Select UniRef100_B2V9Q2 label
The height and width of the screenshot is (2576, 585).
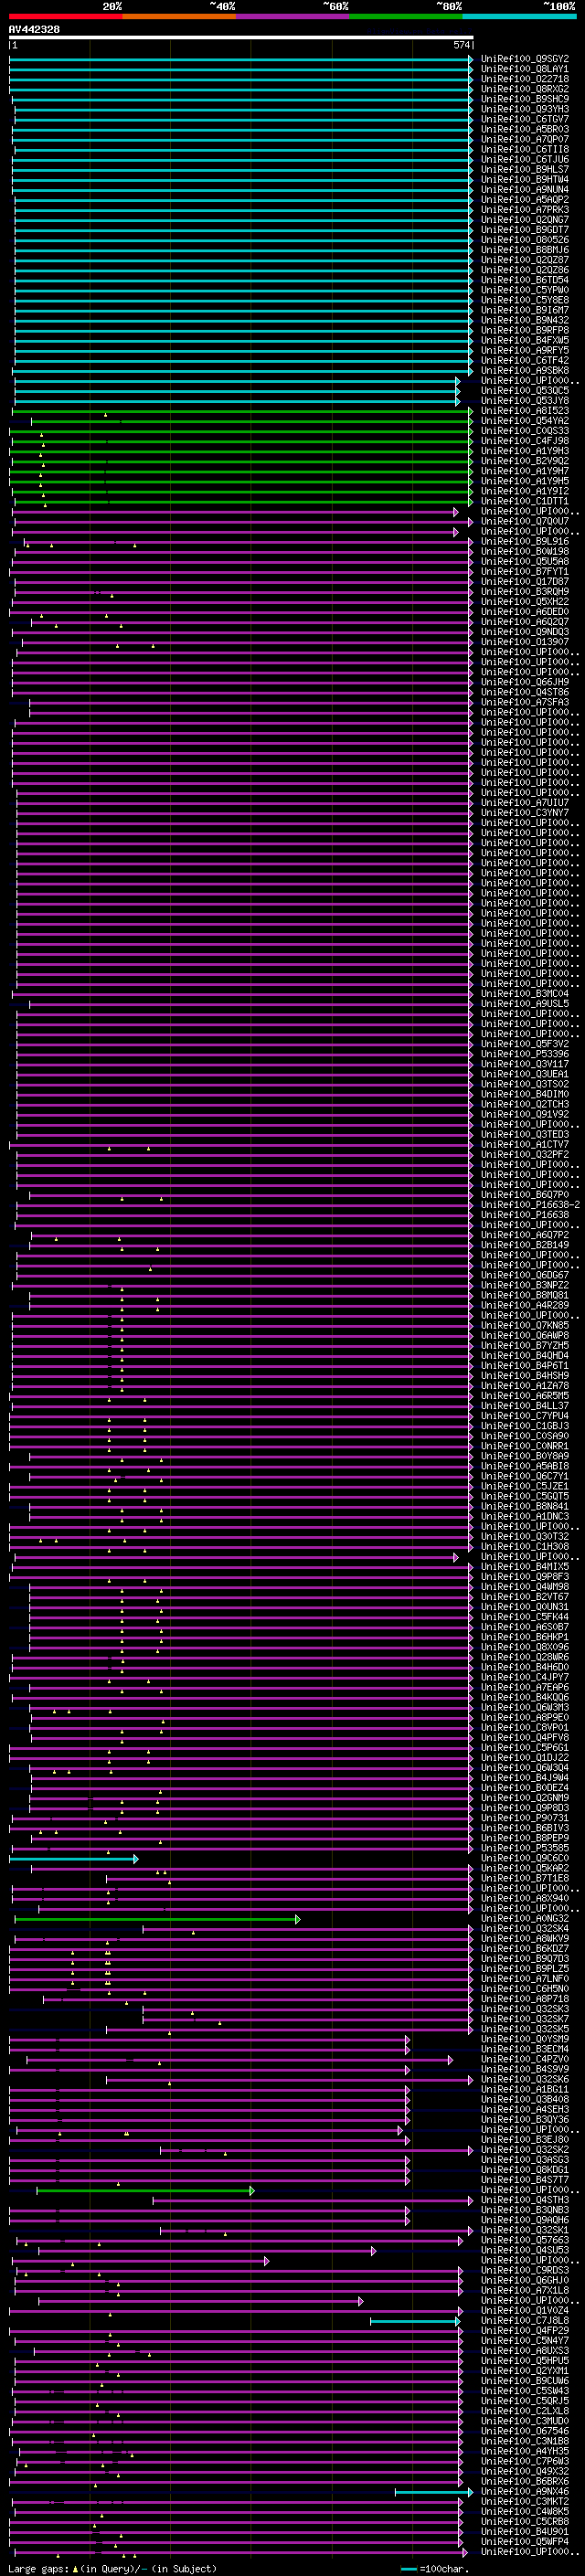pyautogui.click(x=525, y=461)
